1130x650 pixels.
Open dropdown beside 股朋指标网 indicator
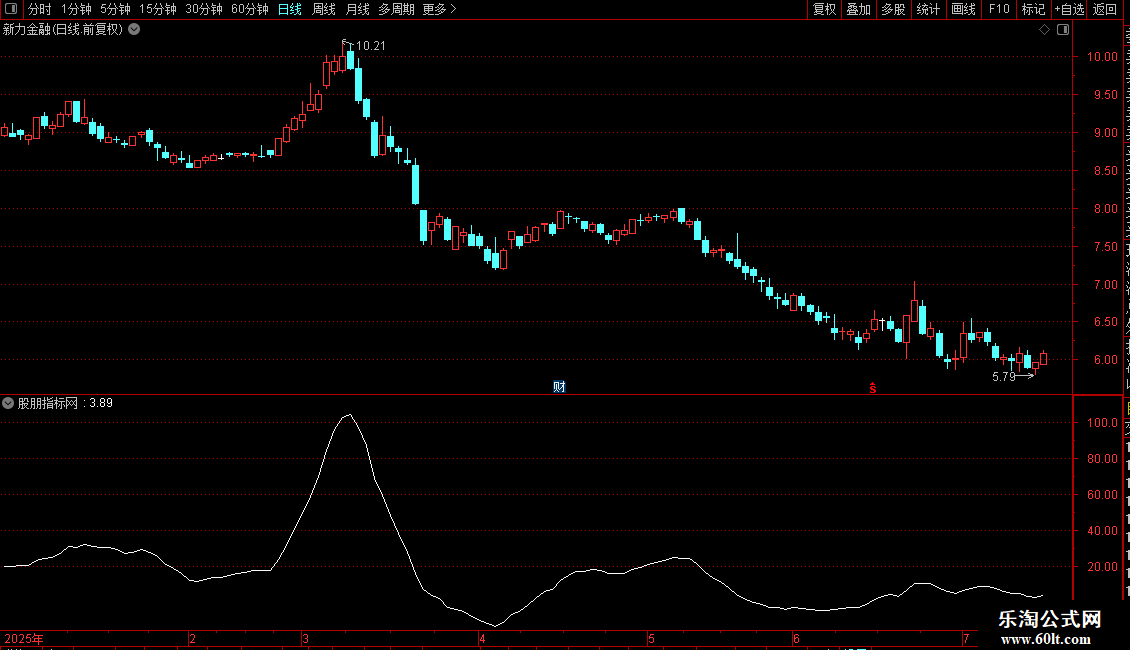click(x=8, y=404)
